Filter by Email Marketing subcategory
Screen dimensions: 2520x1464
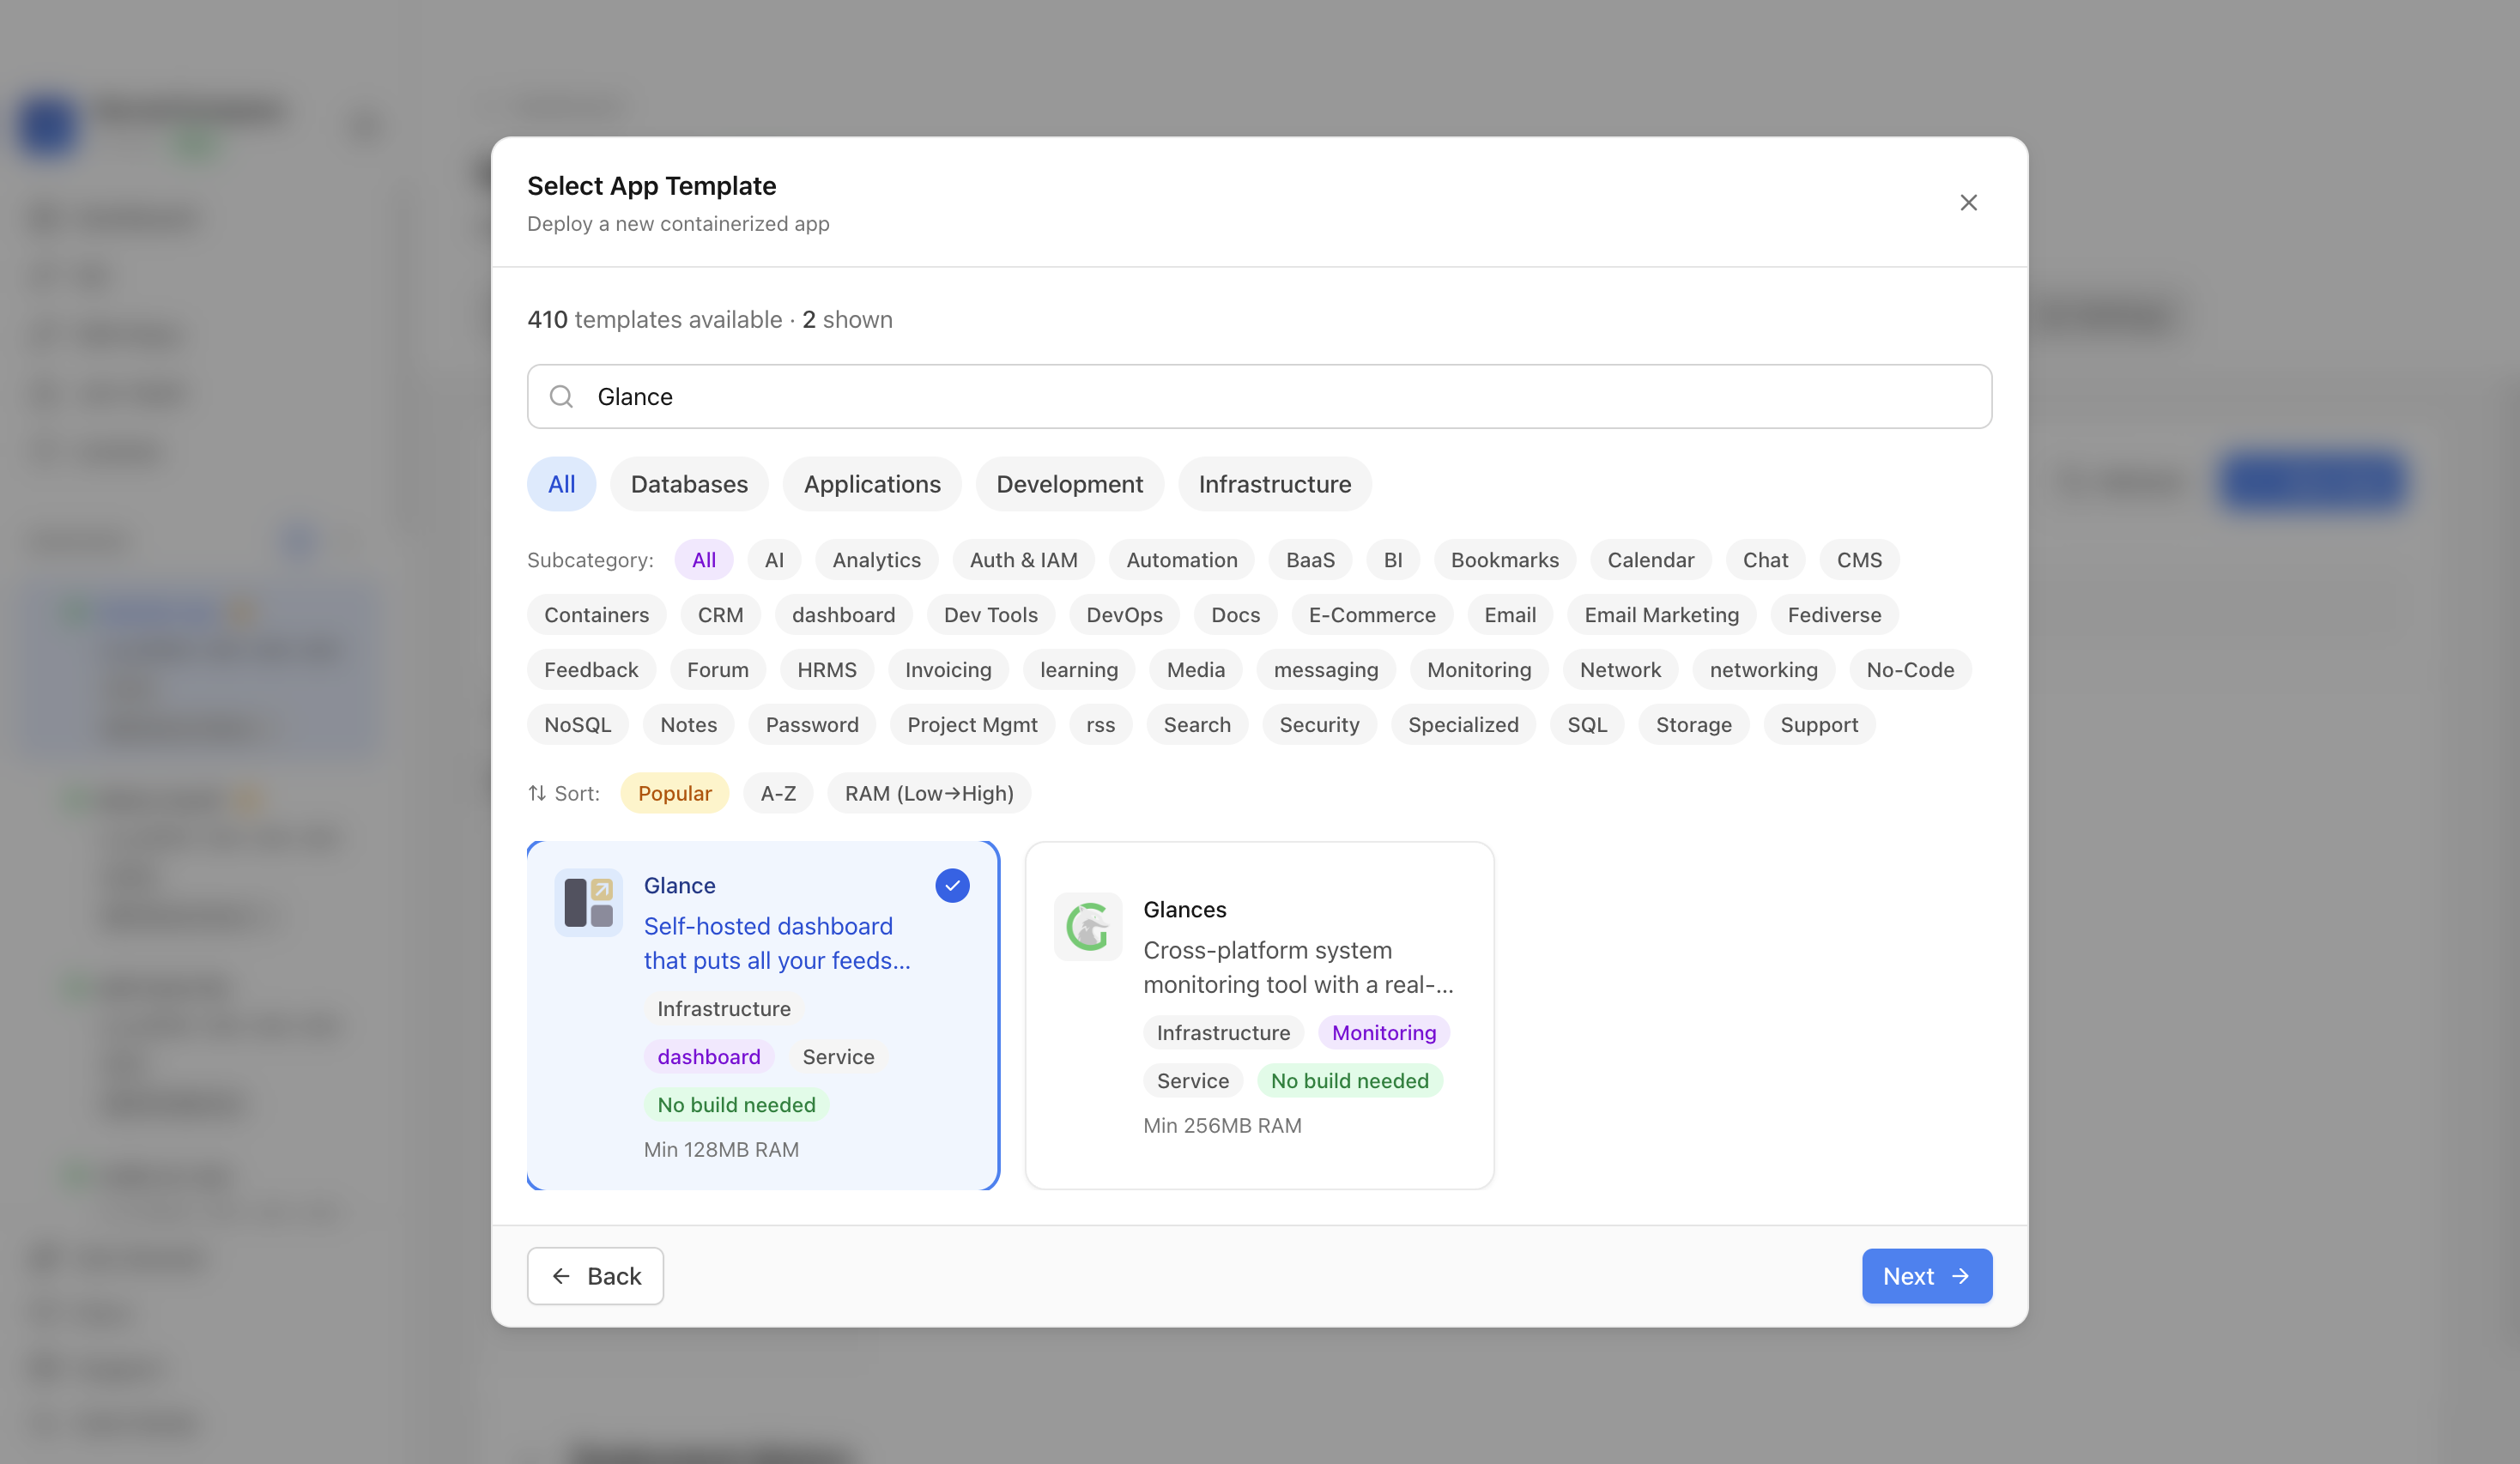click(1661, 615)
